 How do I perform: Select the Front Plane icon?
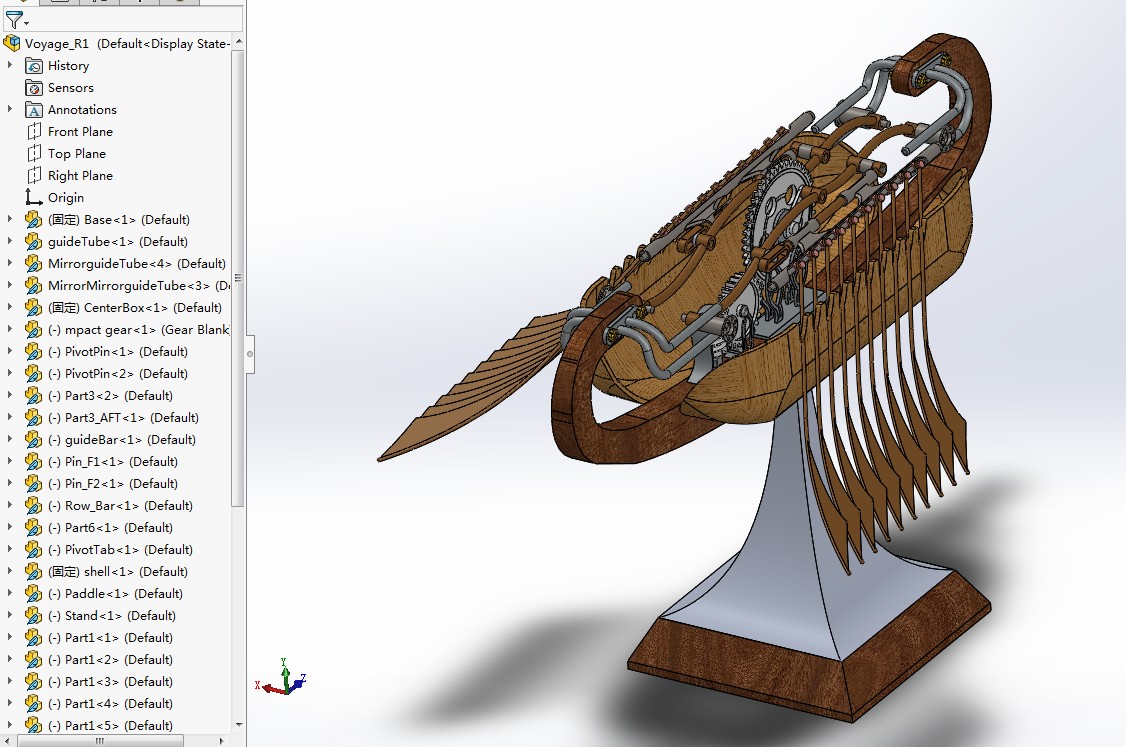click(x=34, y=132)
